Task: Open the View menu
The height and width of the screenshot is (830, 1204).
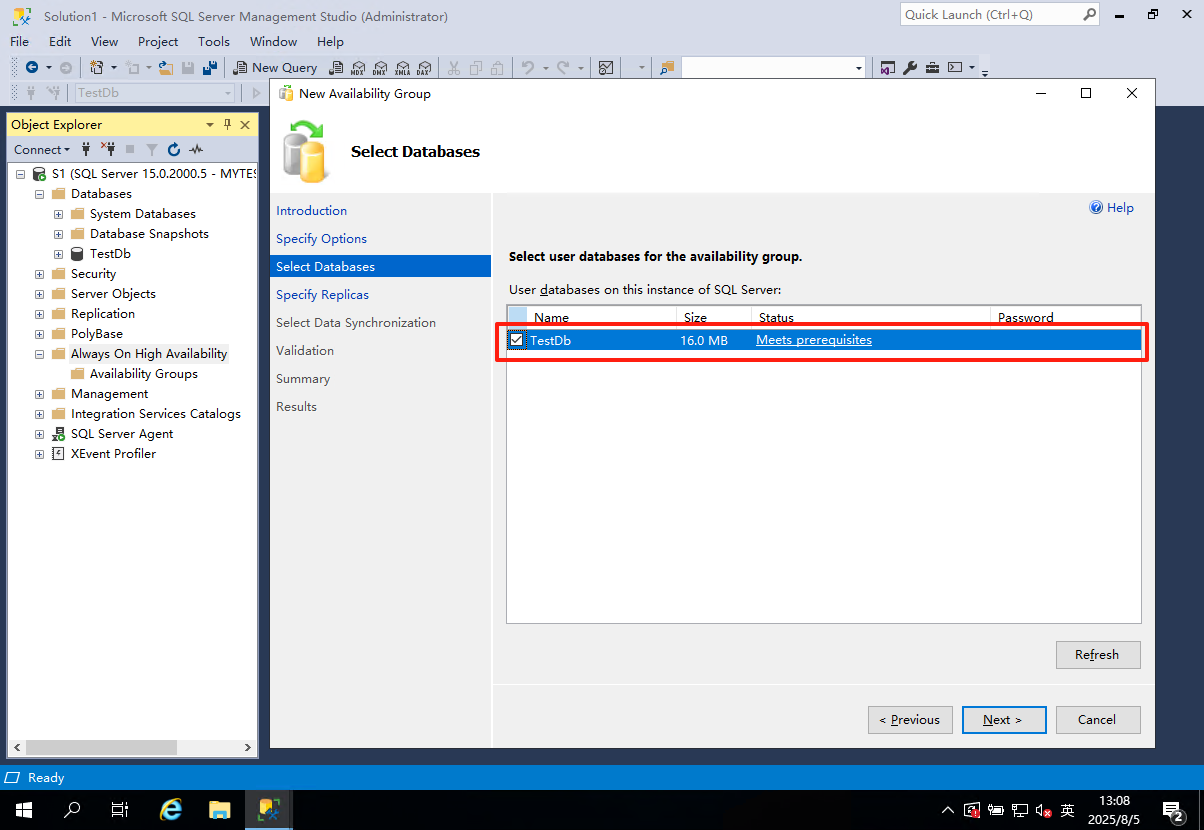Action: coord(104,42)
